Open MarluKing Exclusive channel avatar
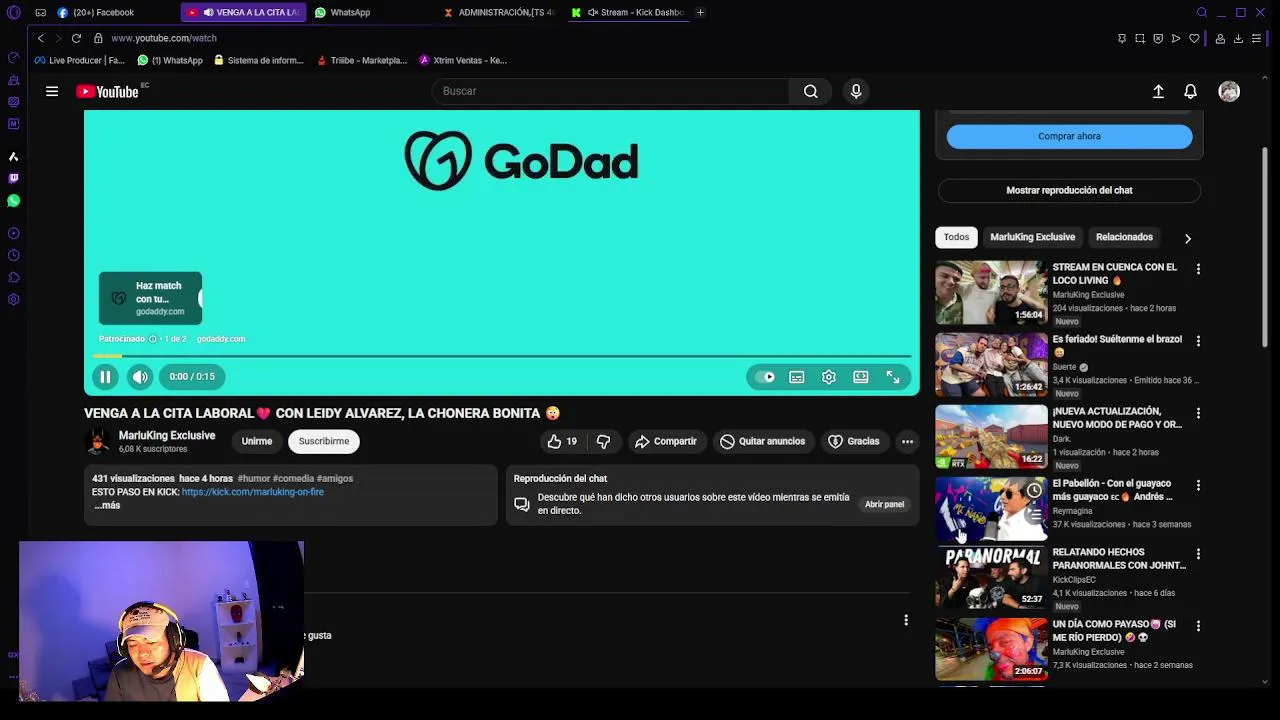Viewport: 1280px width, 720px height. coord(98,441)
